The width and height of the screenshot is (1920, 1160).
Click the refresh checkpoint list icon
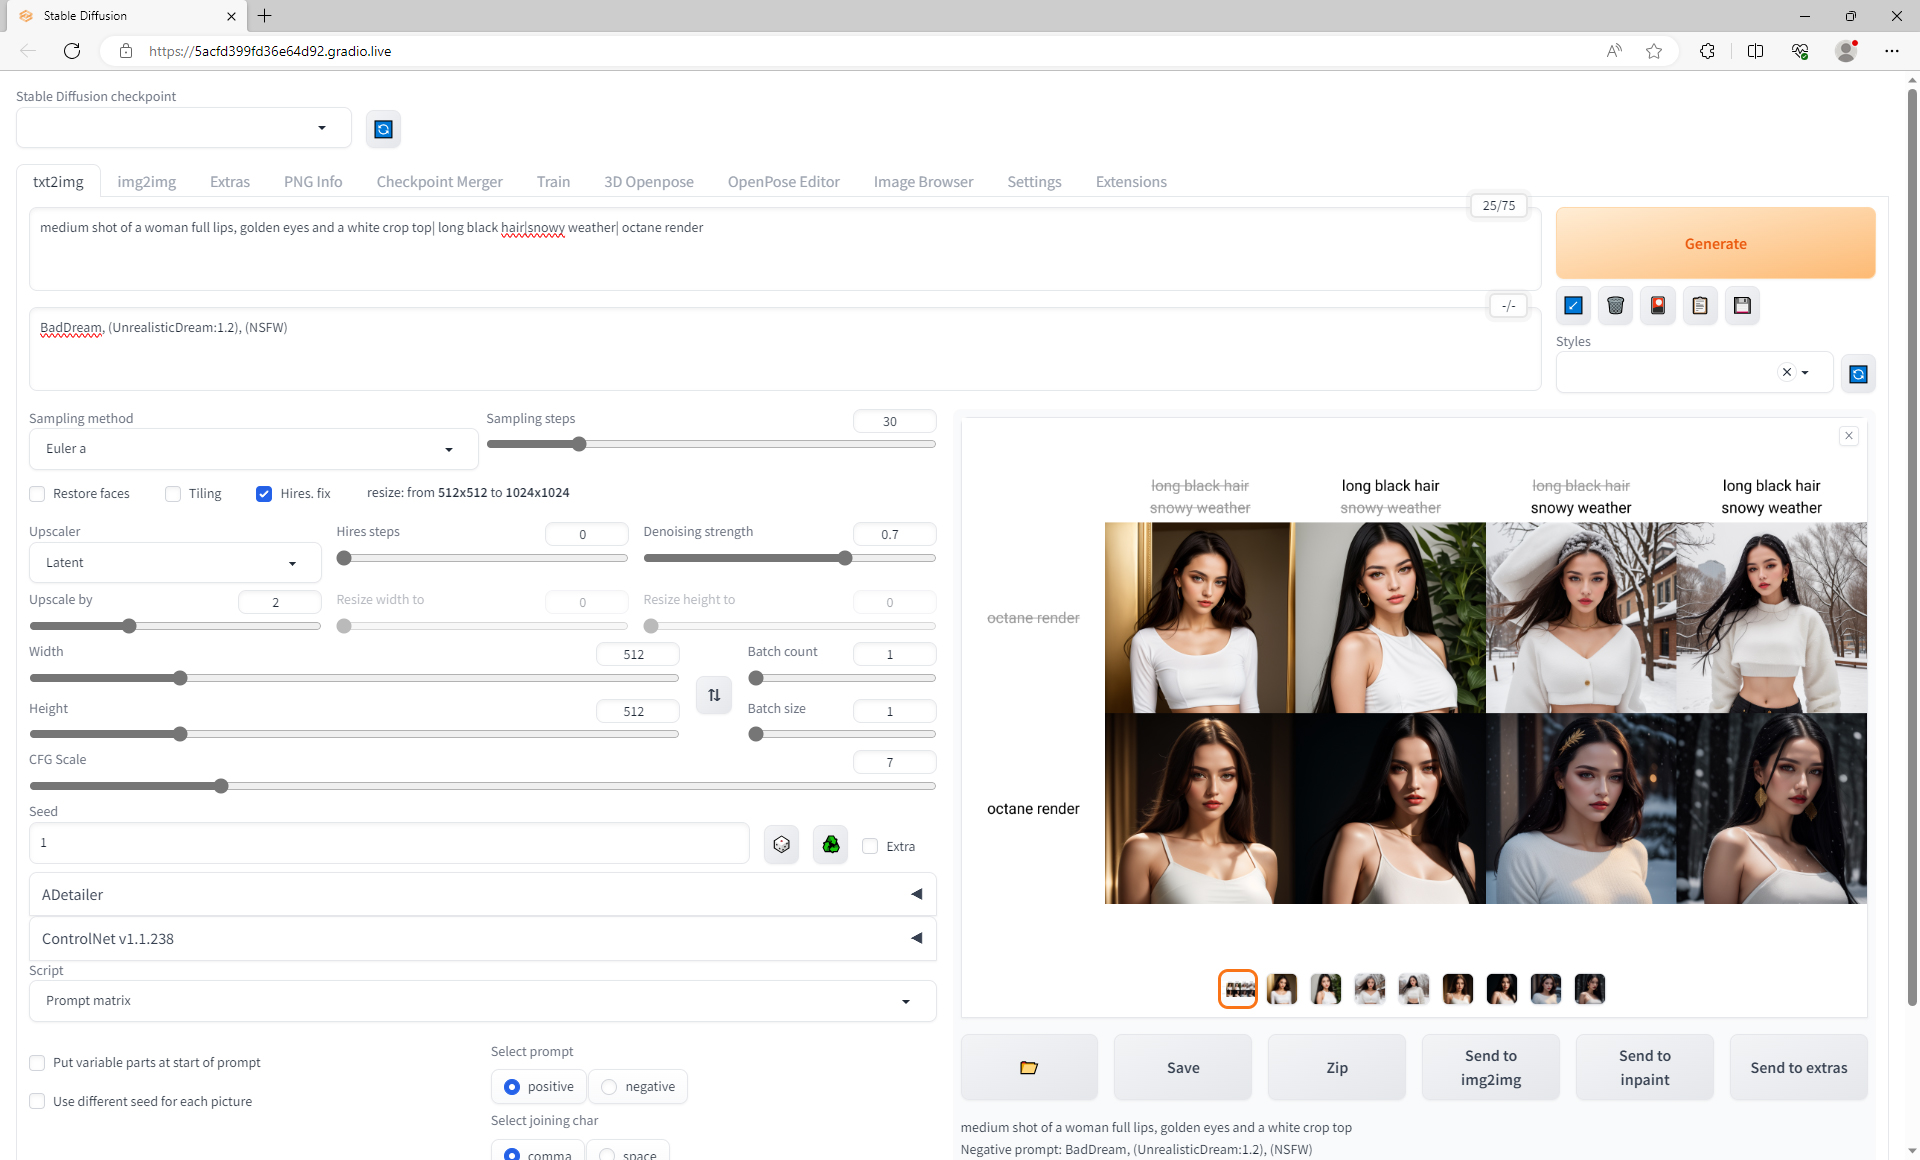(x=383, y=129)
